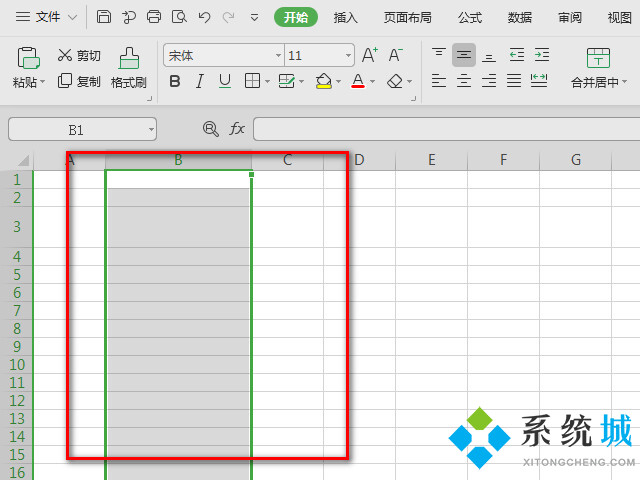The width and height of the screenshot is (640, 480).
Task: Apply the yellow fill color swatch
Action: click(323, 81)
